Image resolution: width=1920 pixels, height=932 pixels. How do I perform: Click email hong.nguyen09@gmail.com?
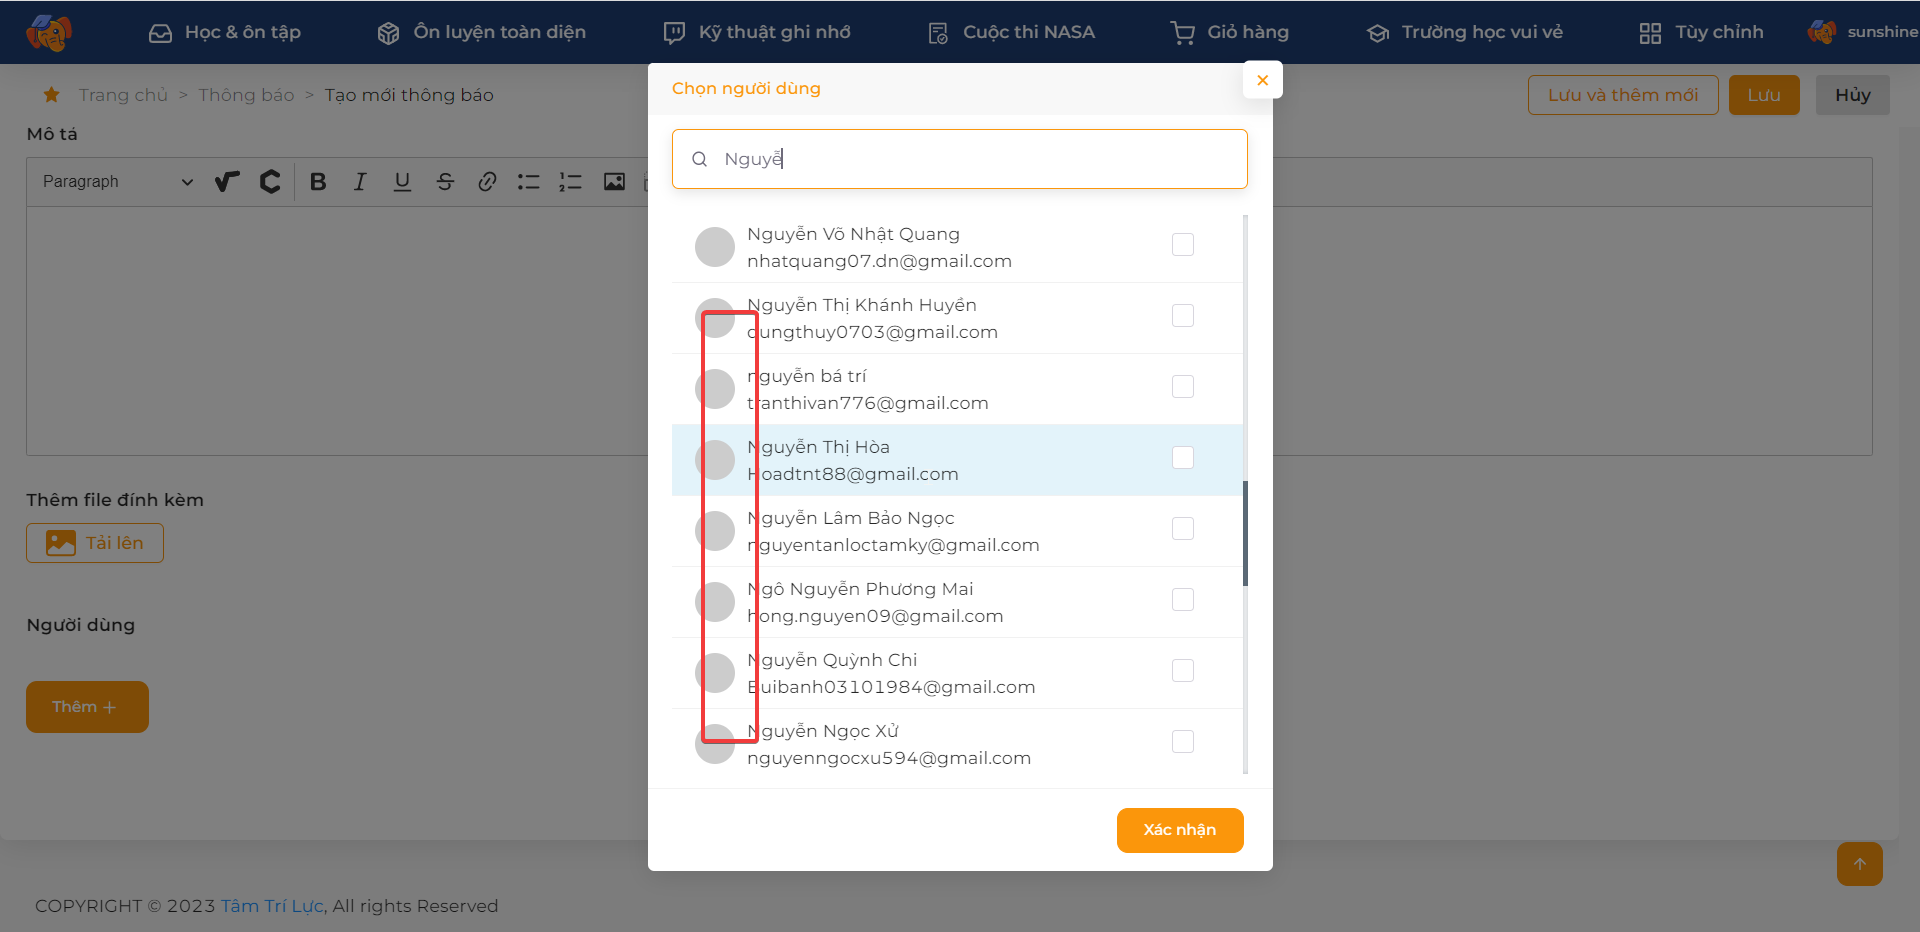click(875, 616)
